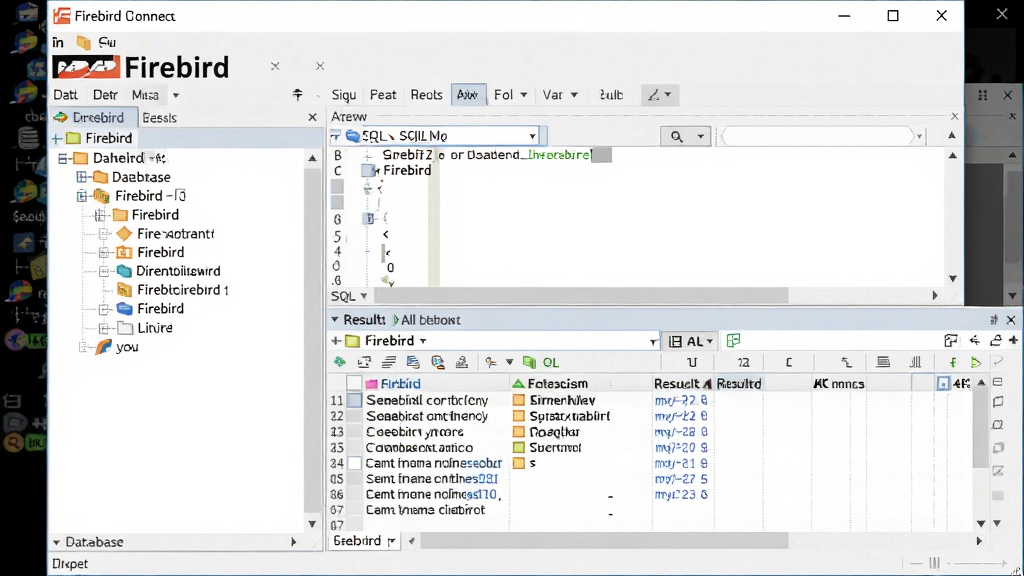Click the highlighted Abv button

[468, 95]
